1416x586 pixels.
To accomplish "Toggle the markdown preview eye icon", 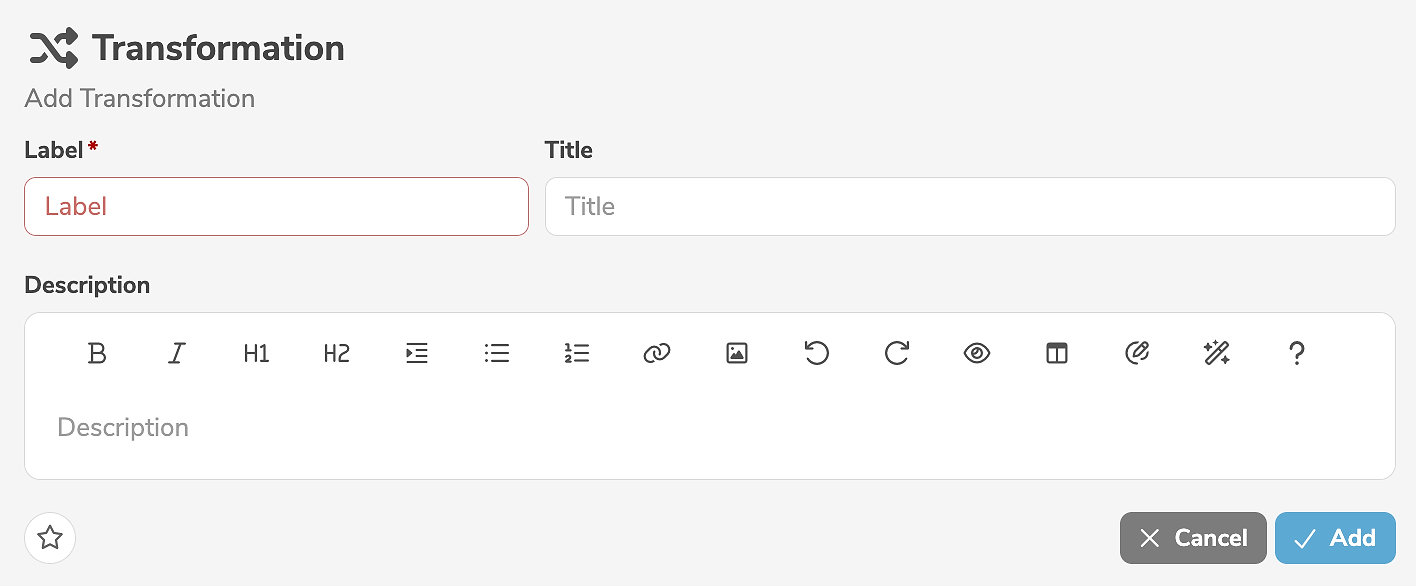I will 977,353.
